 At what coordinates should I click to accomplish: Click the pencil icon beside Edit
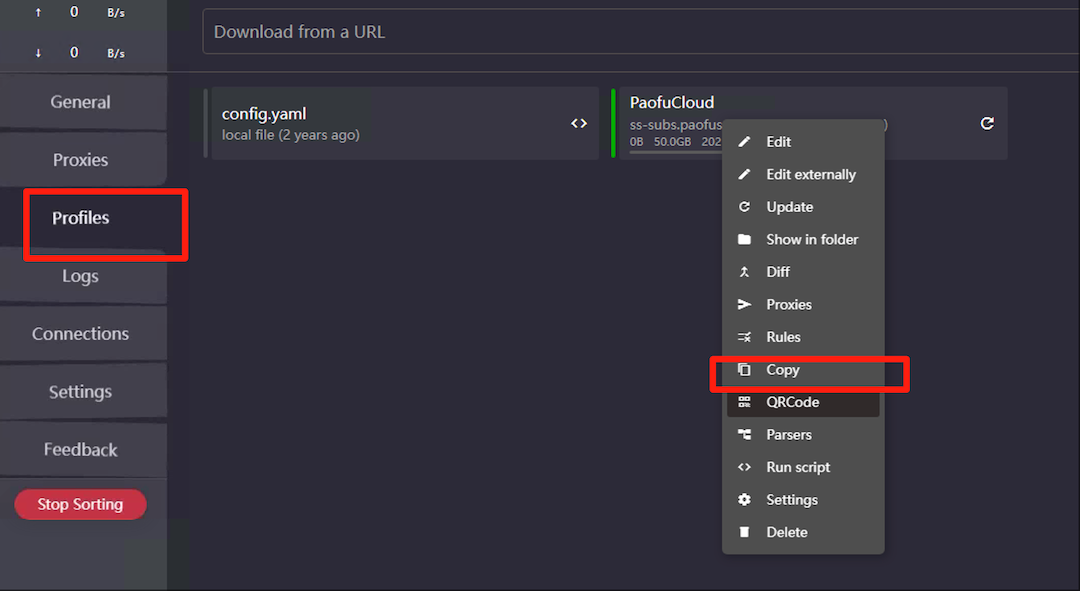point(744,142)
